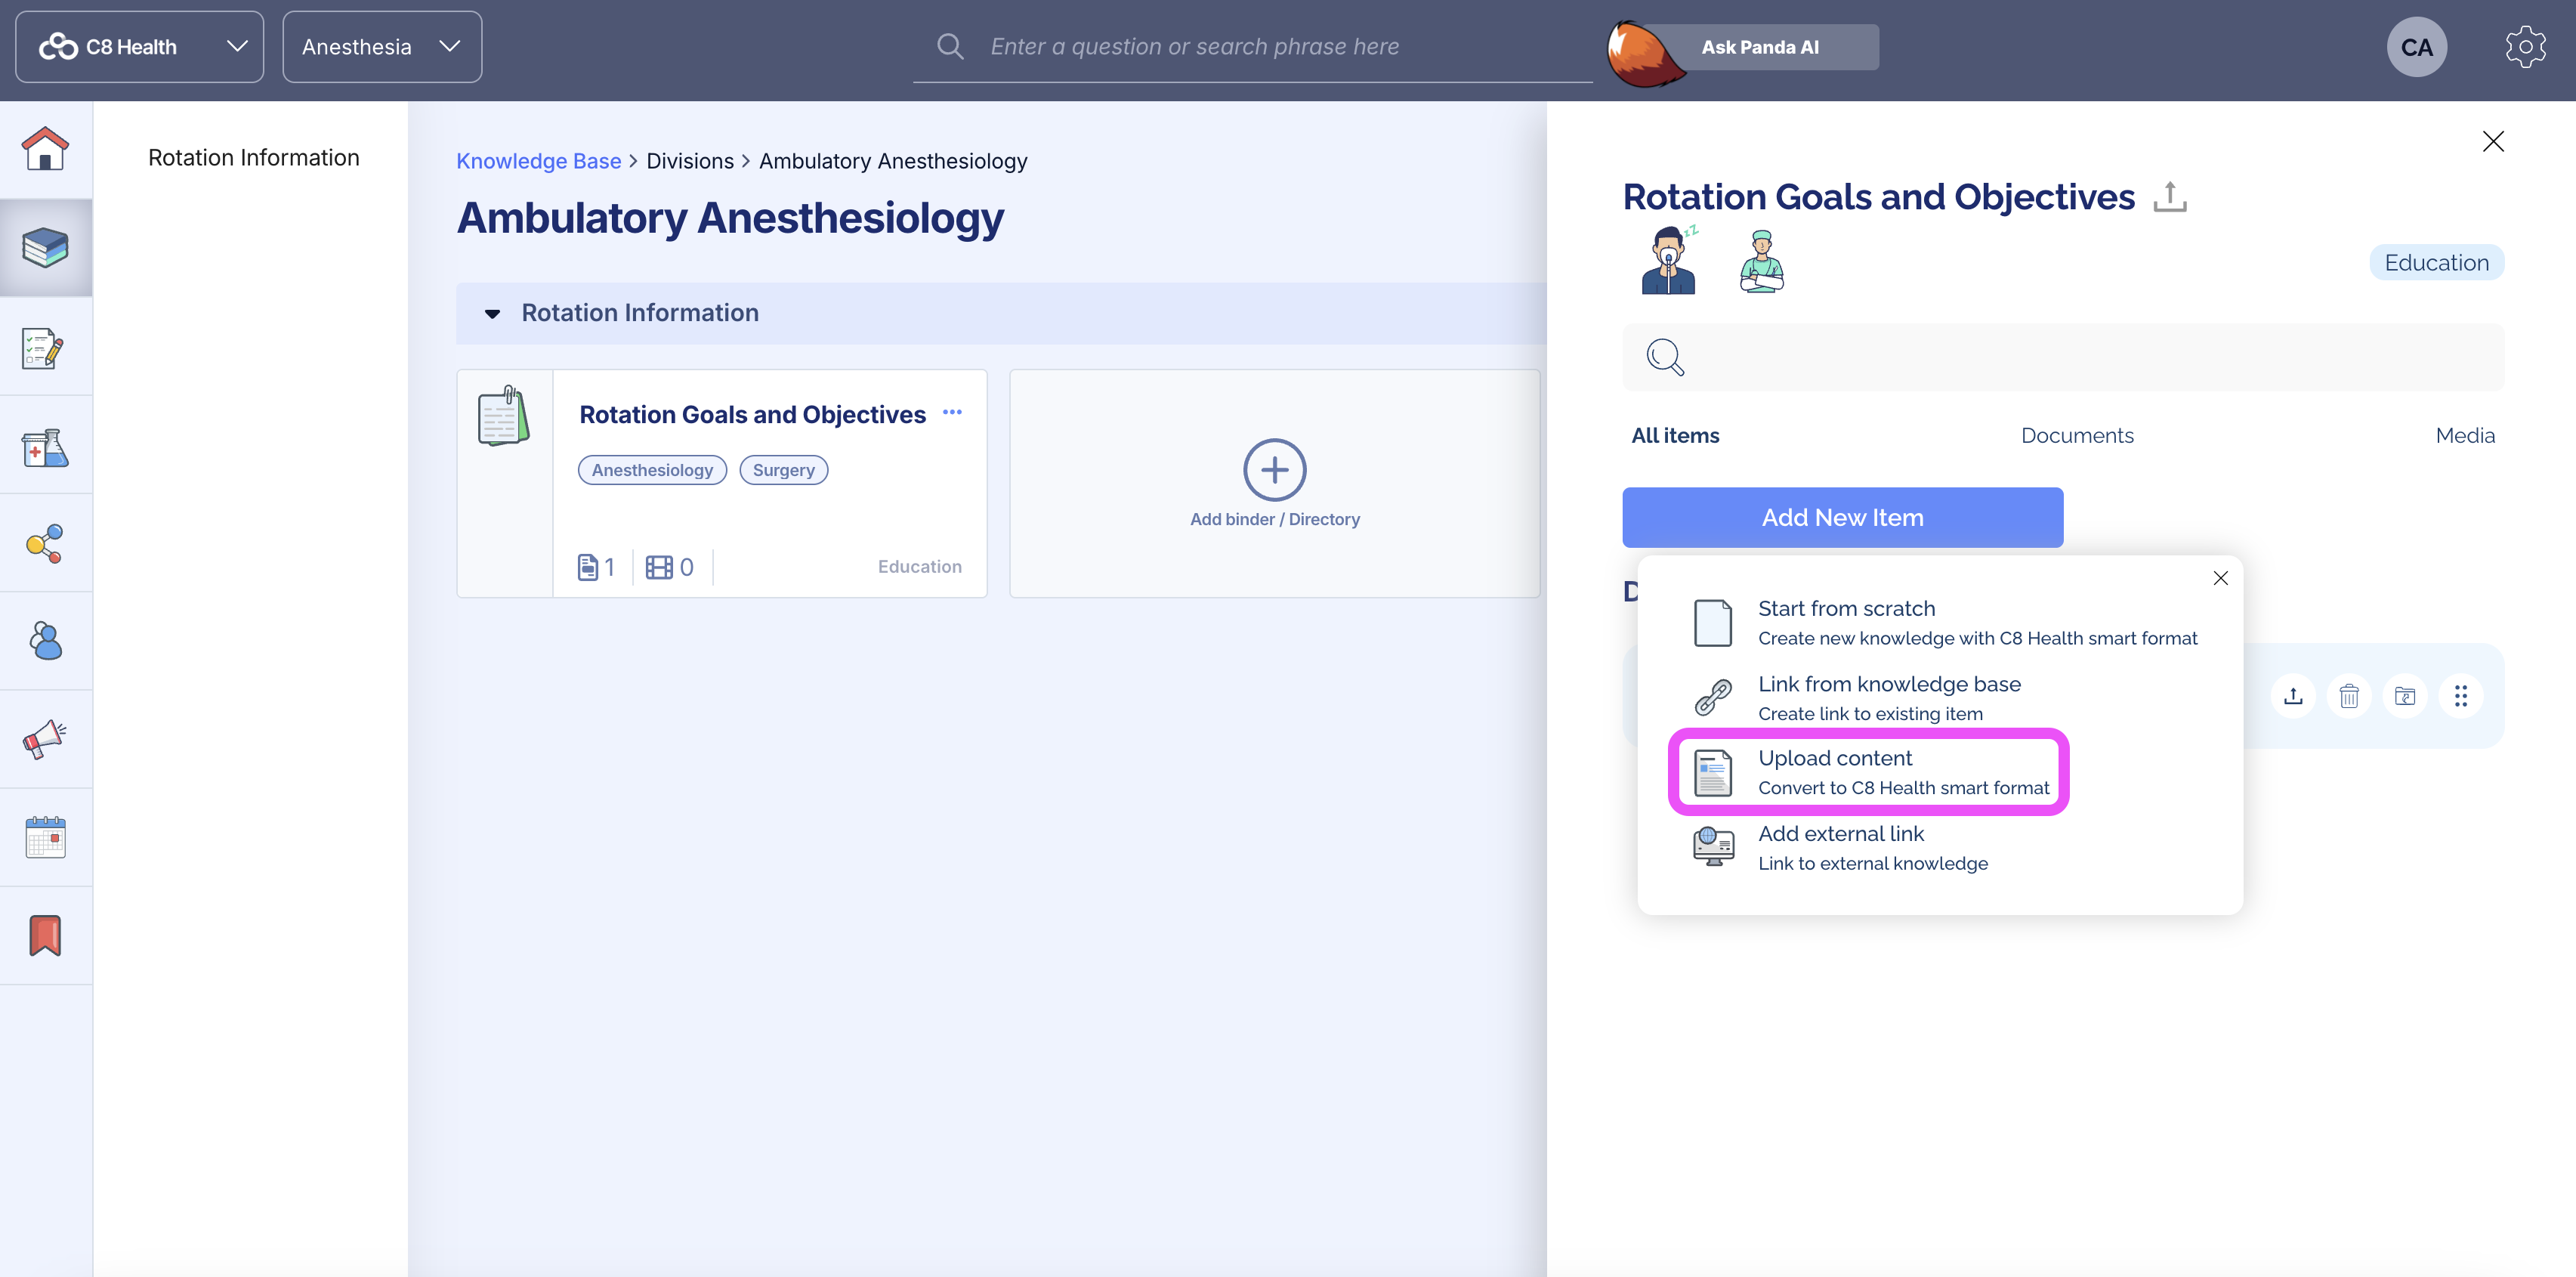Close the Add New Item popup
Screen dimensions: 2576x1277
point(2220,578)
